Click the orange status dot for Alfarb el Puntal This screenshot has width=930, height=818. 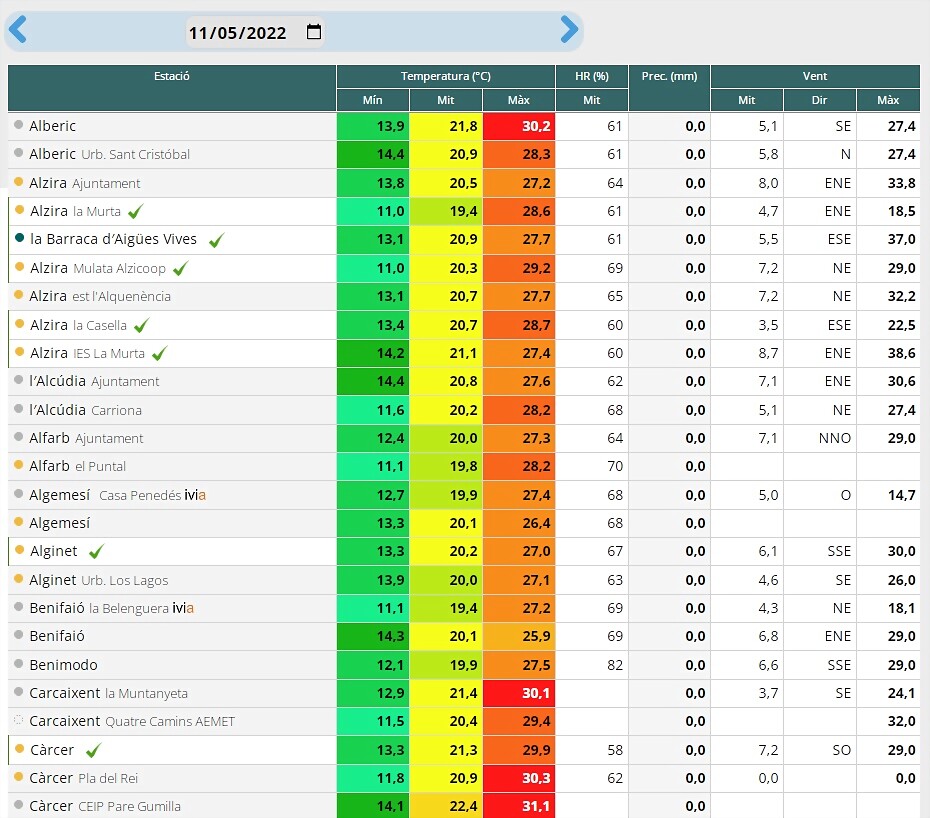pos(18,465)
